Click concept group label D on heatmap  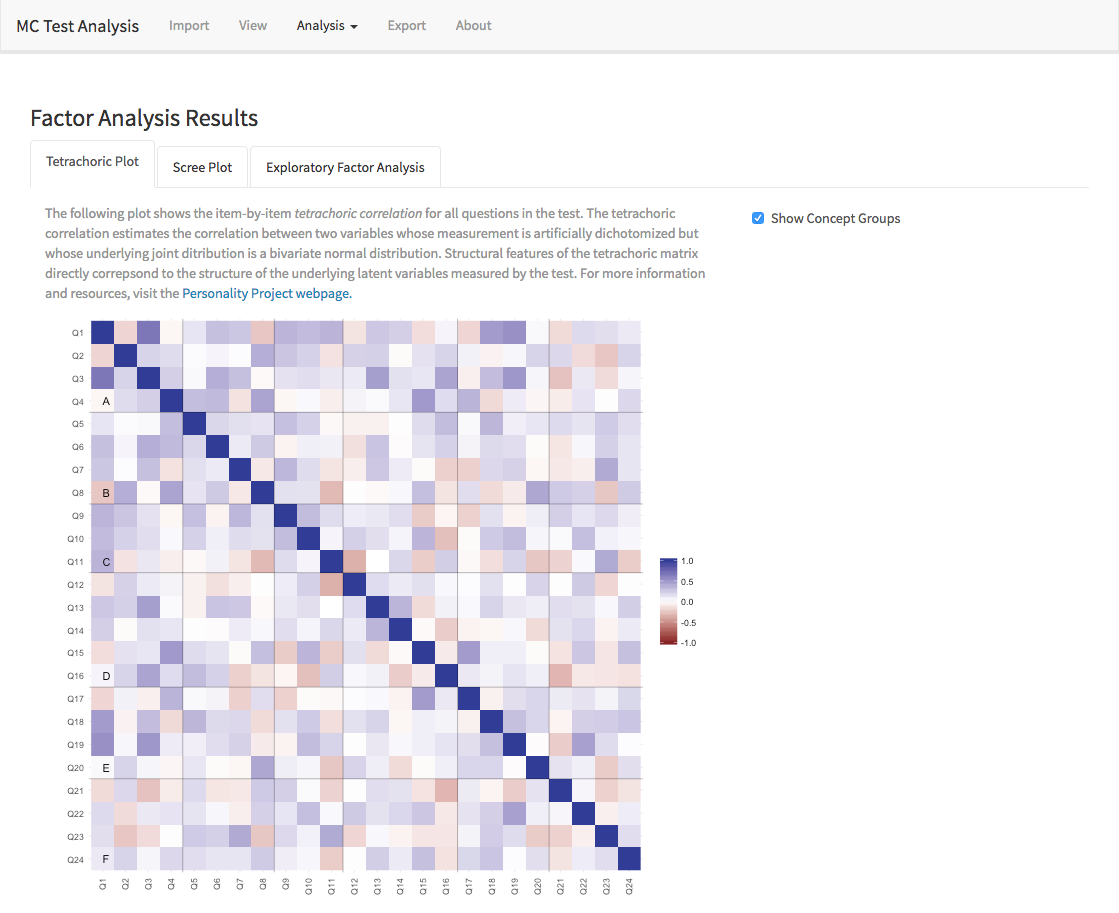pyautogui.click(x=106, y=676)
